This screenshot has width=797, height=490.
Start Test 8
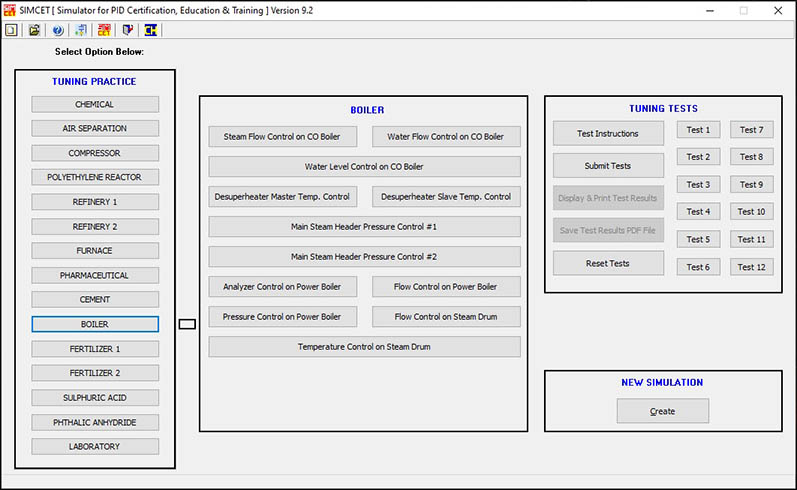pos(752,157)
